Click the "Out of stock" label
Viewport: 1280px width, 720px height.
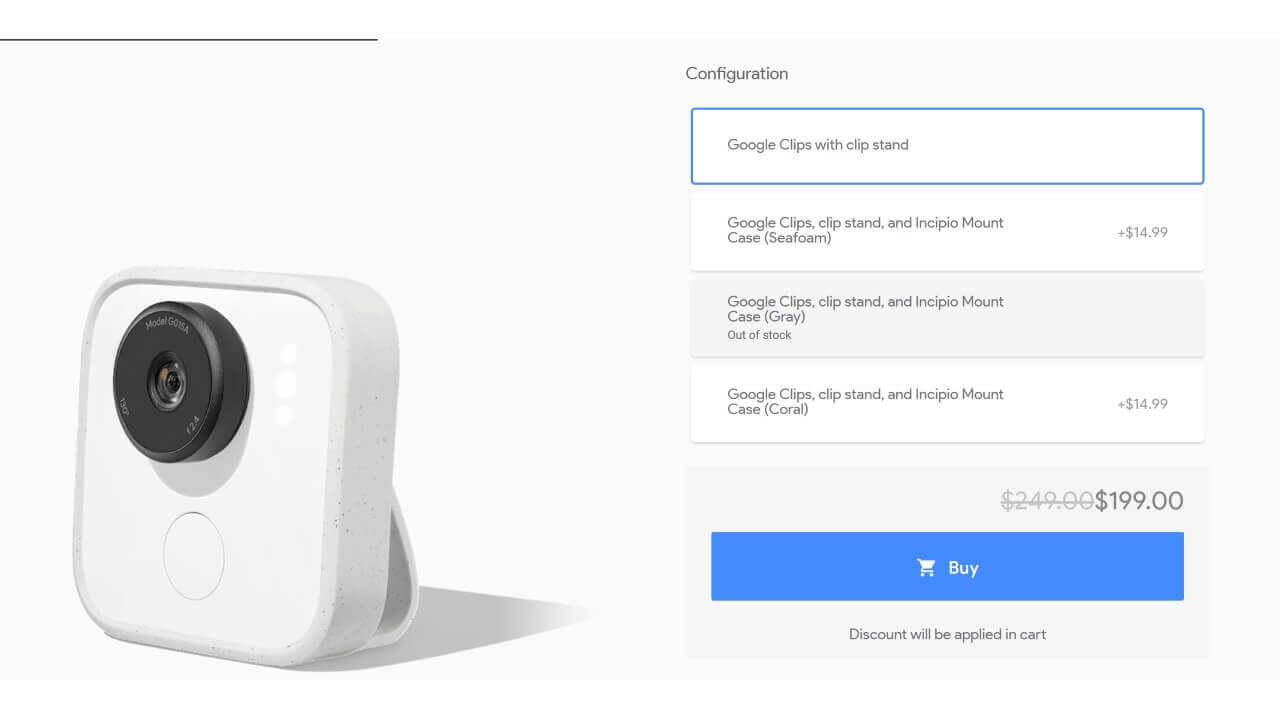coord(759,335)
